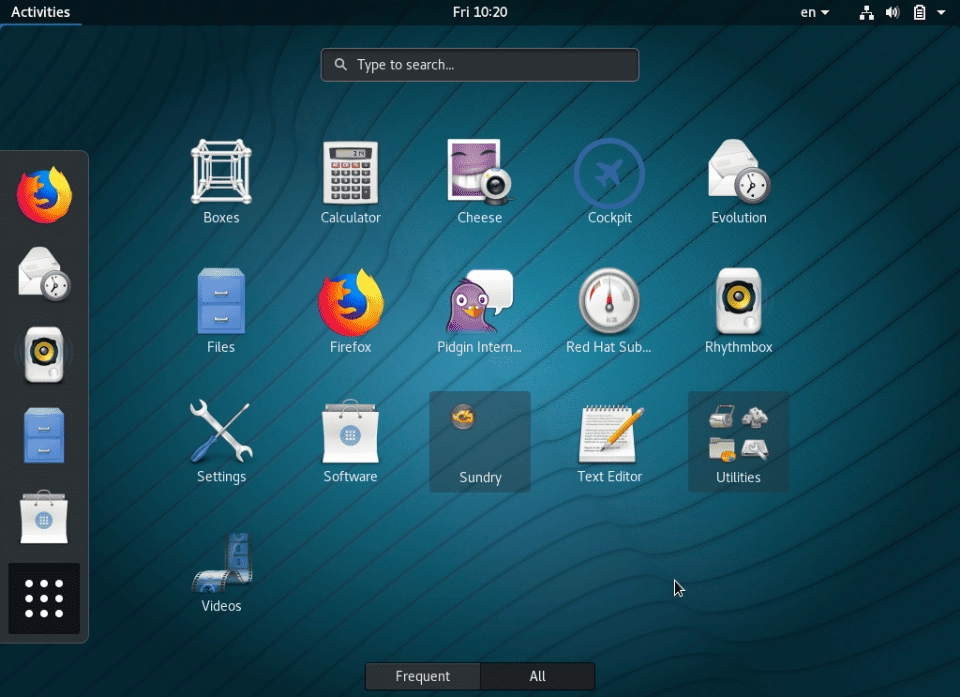Toggle the Show Applications grid button
Viewport: 960px width, 697px height.
[x=44, y=598]
